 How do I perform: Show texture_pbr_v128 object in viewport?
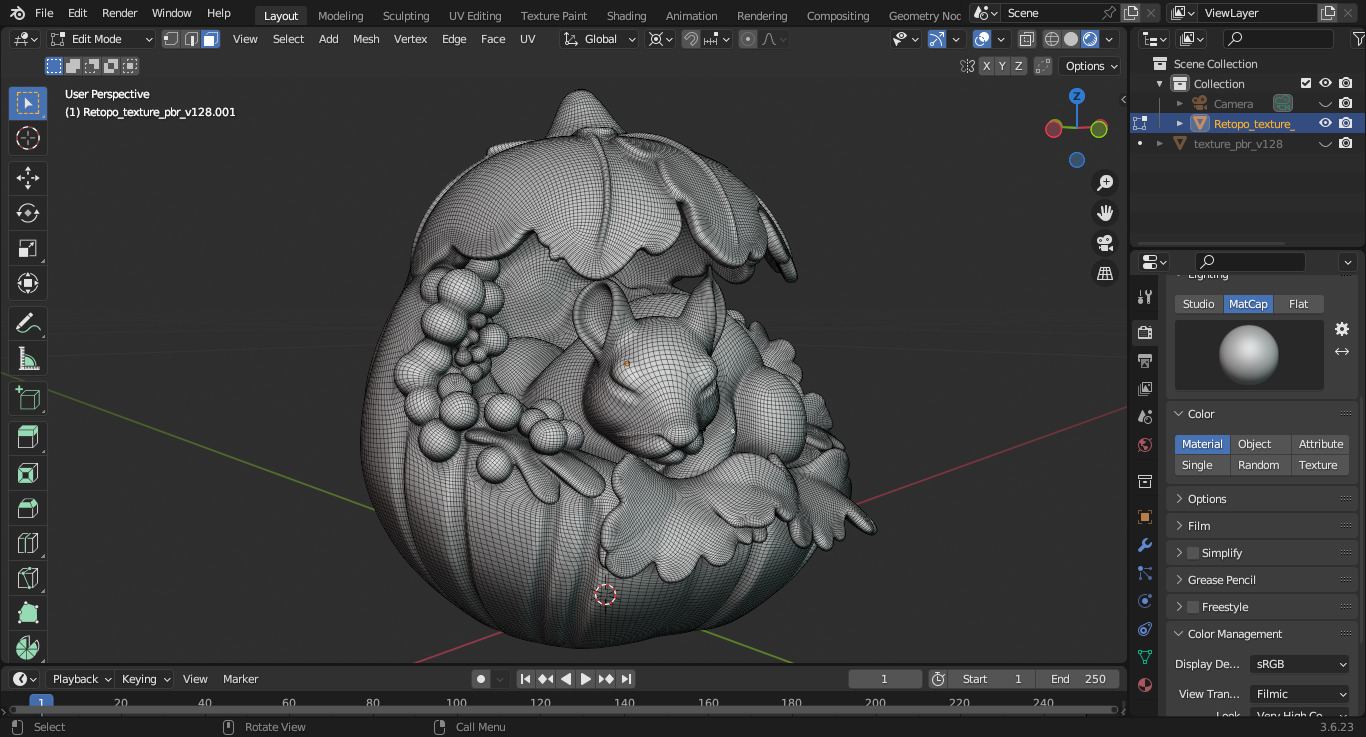point(1325,143)
